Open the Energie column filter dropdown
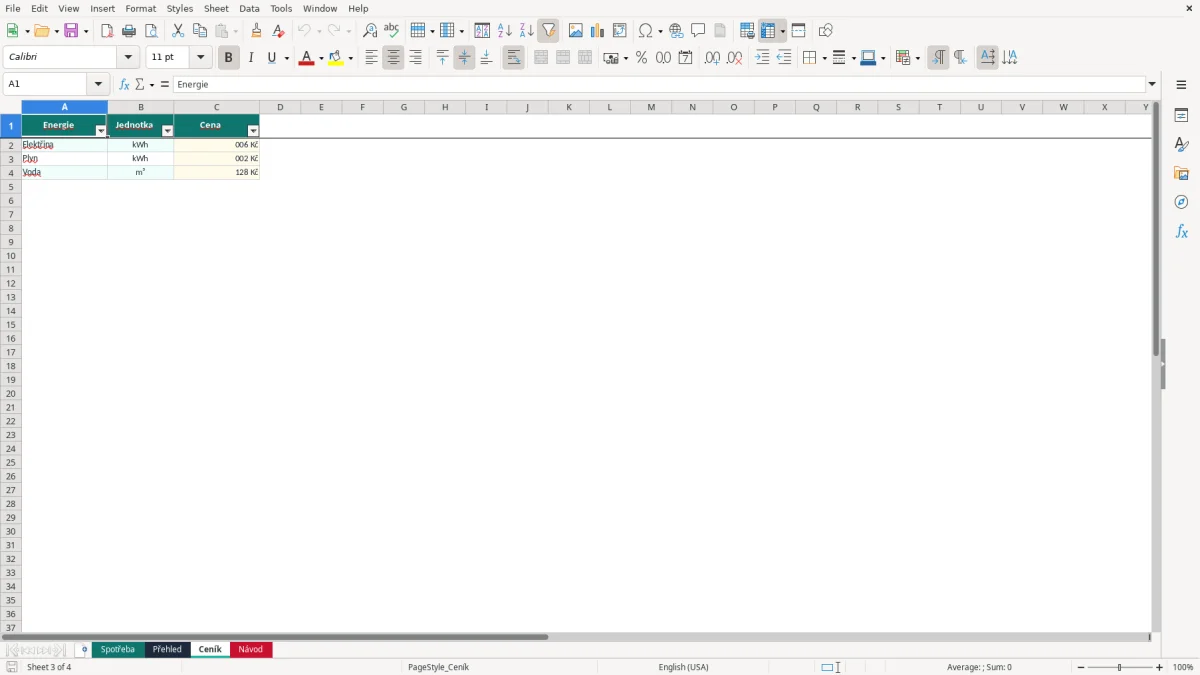Image resolution: width=1200 pixels, height=675 pixels. (101, 131)
